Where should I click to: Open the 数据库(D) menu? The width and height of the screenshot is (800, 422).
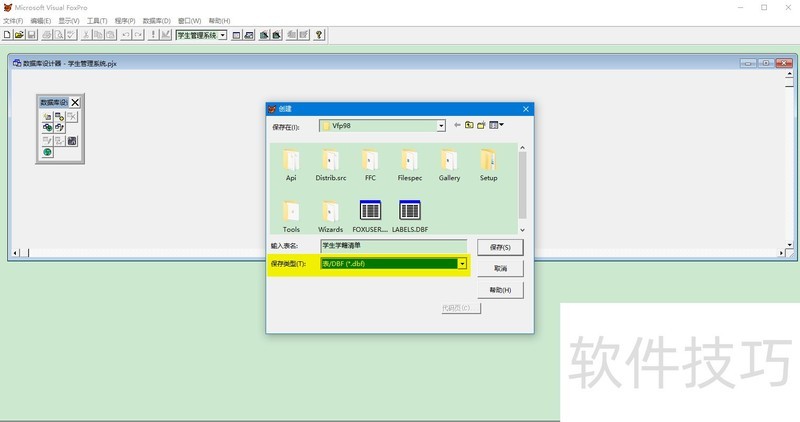pos(156,20)
